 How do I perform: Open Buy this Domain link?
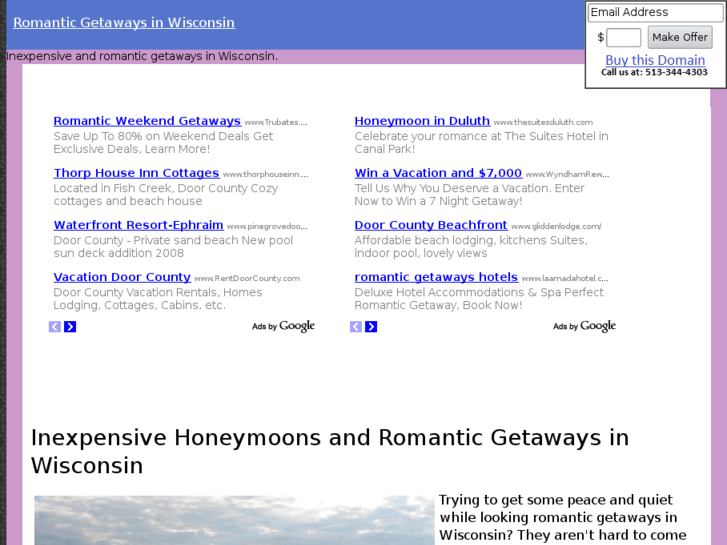[655, 60]
